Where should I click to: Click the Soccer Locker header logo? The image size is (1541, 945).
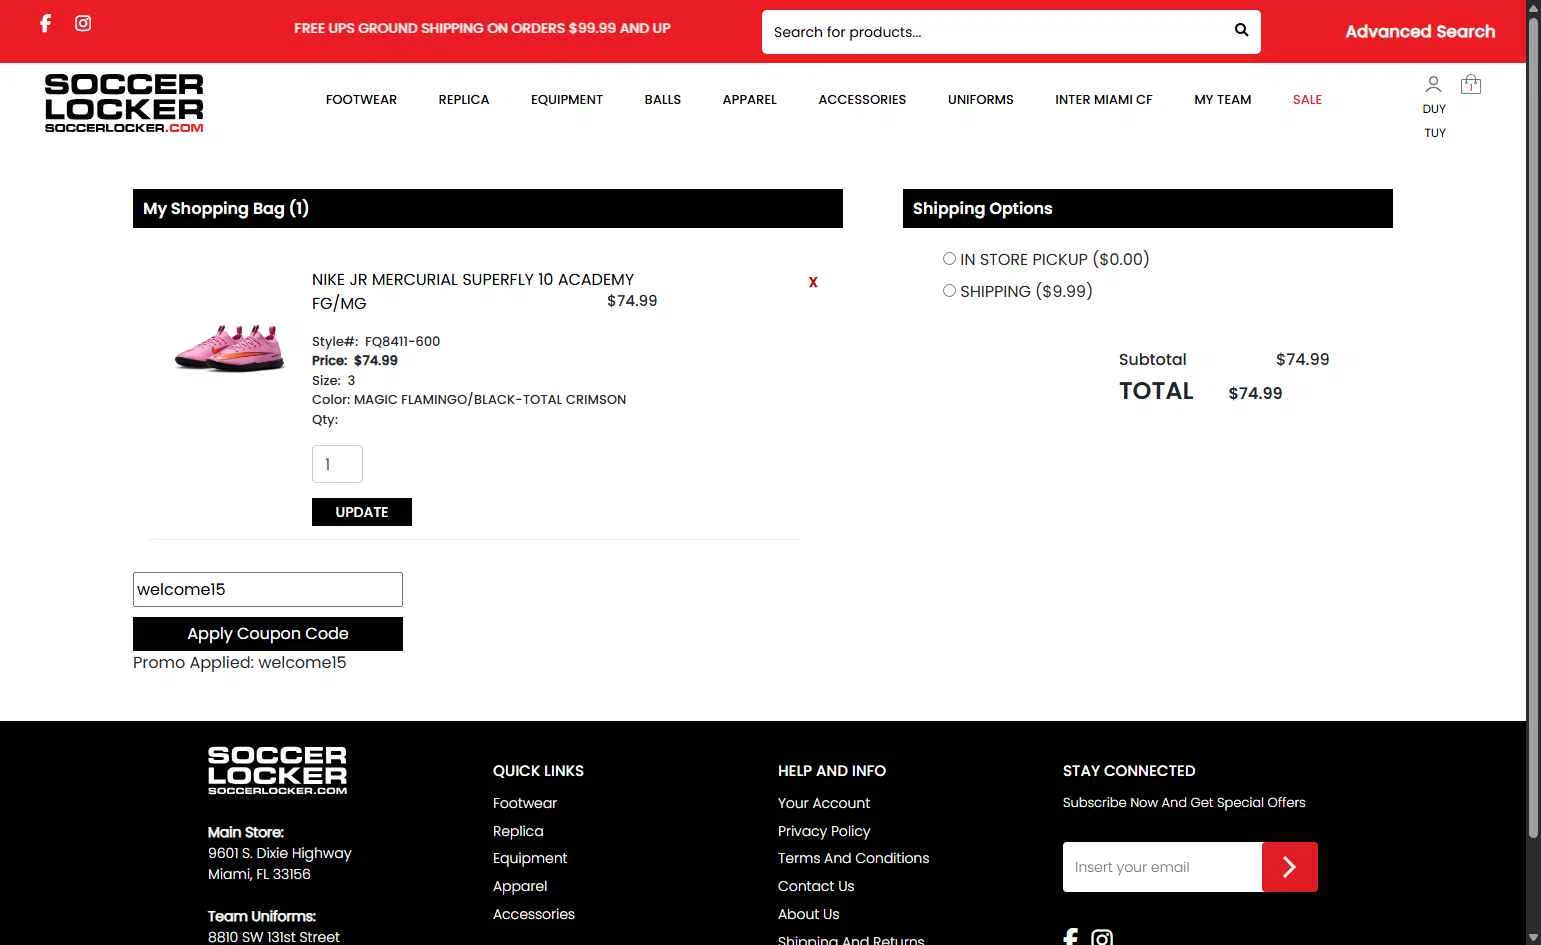pyautogui.click(x=124, y=102)
